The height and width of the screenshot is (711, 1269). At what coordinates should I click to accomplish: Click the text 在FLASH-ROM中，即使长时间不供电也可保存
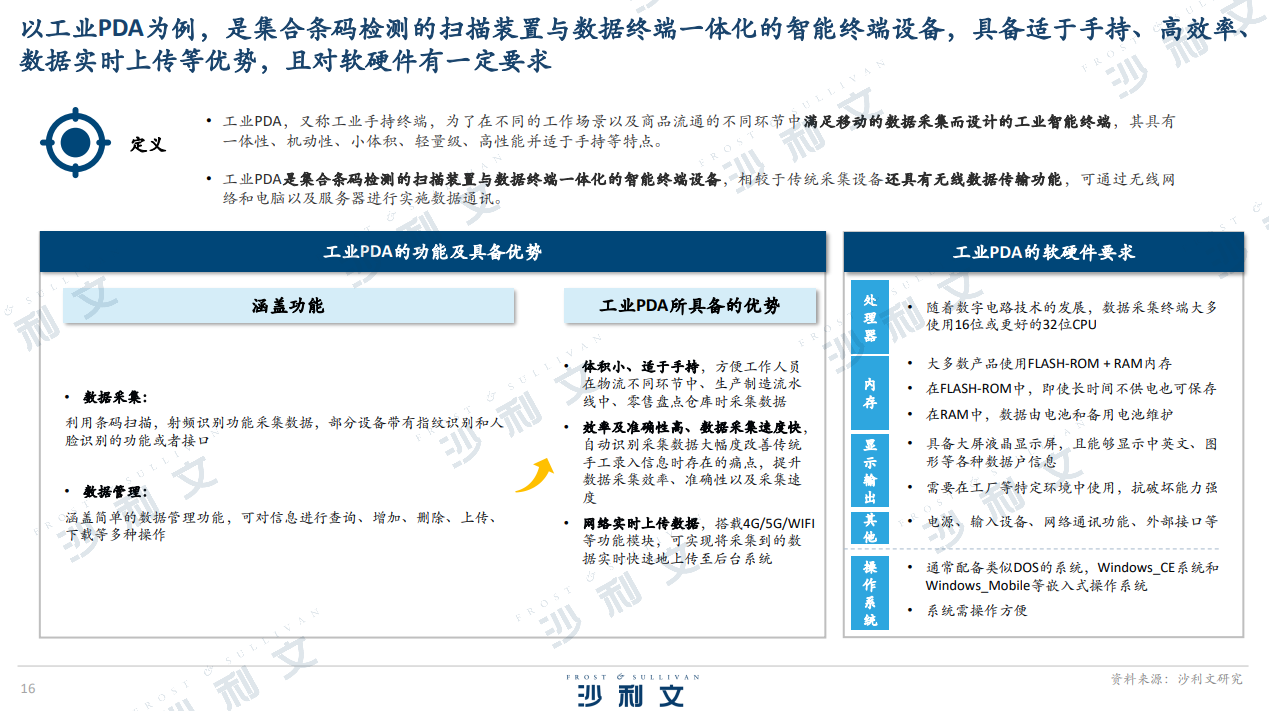[x=1072, y=389]
